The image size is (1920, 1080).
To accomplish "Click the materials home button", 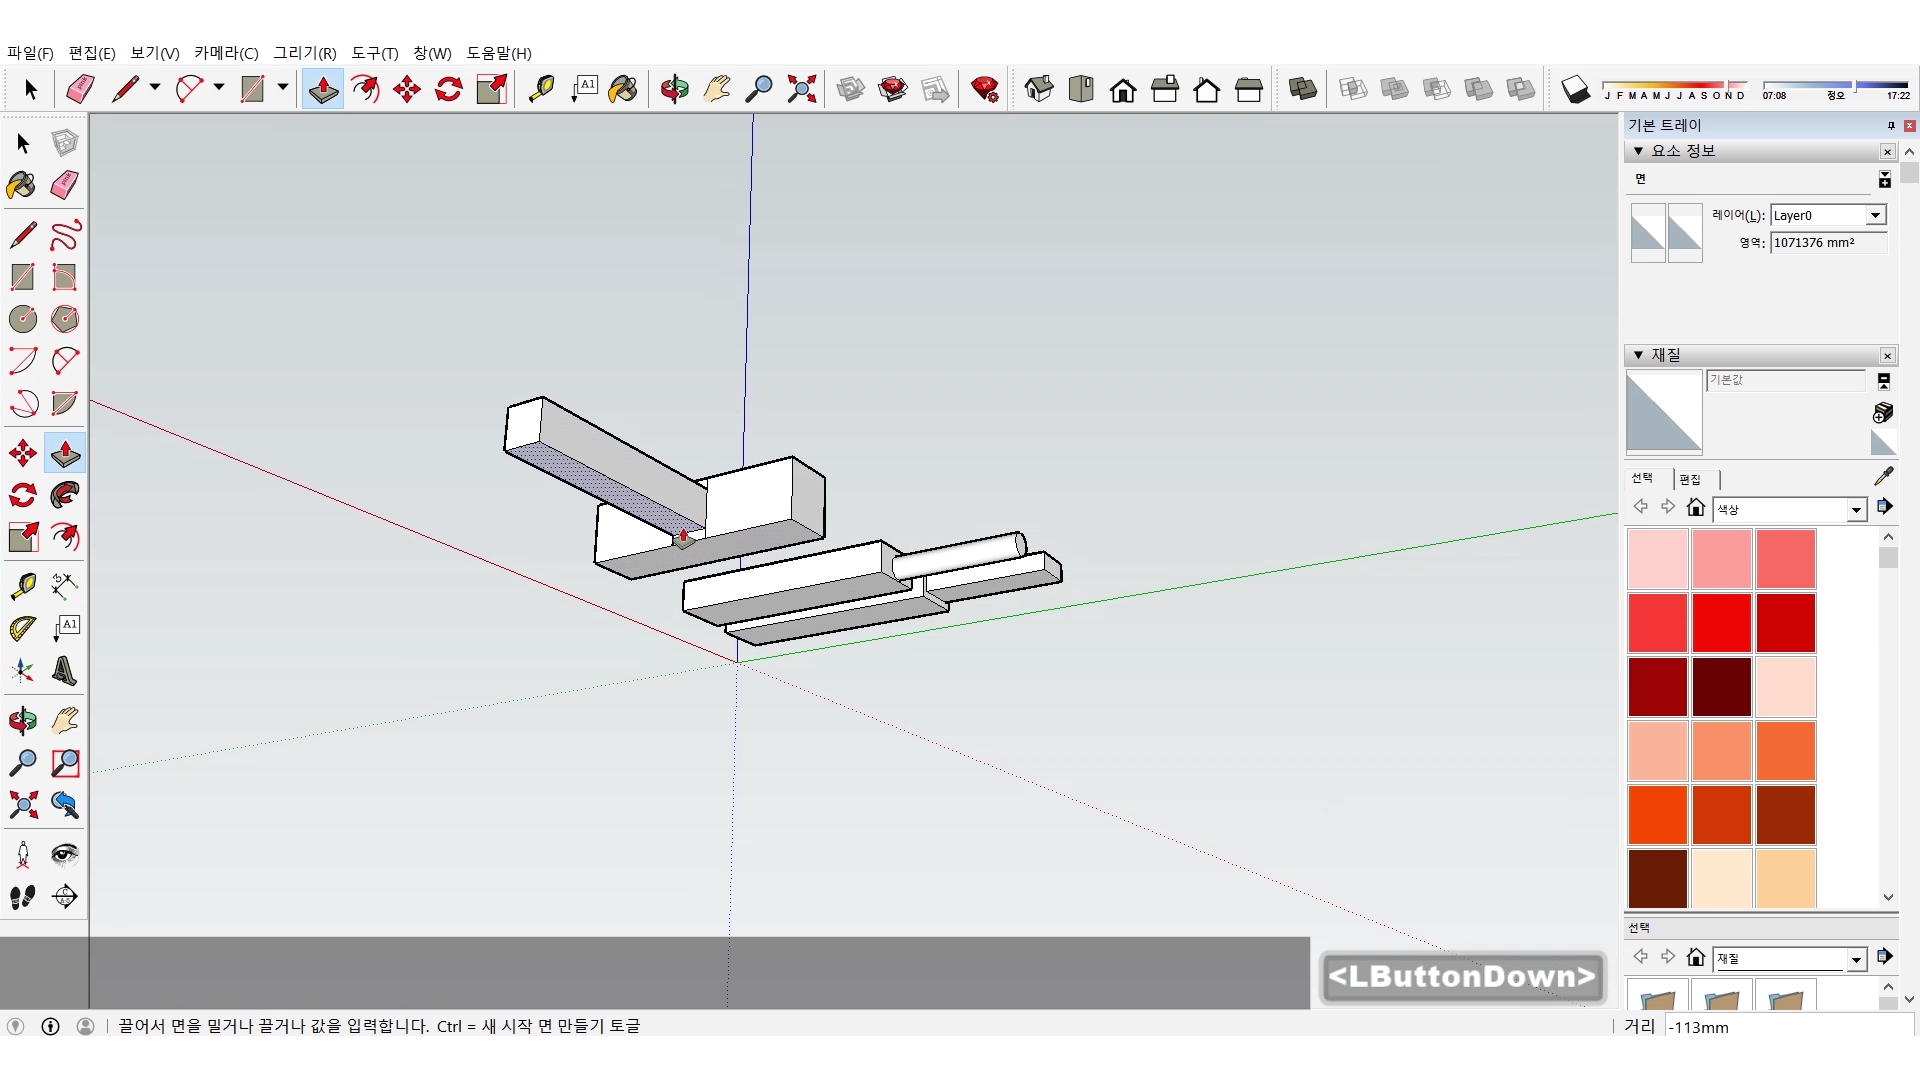I will pos(1695,508).
